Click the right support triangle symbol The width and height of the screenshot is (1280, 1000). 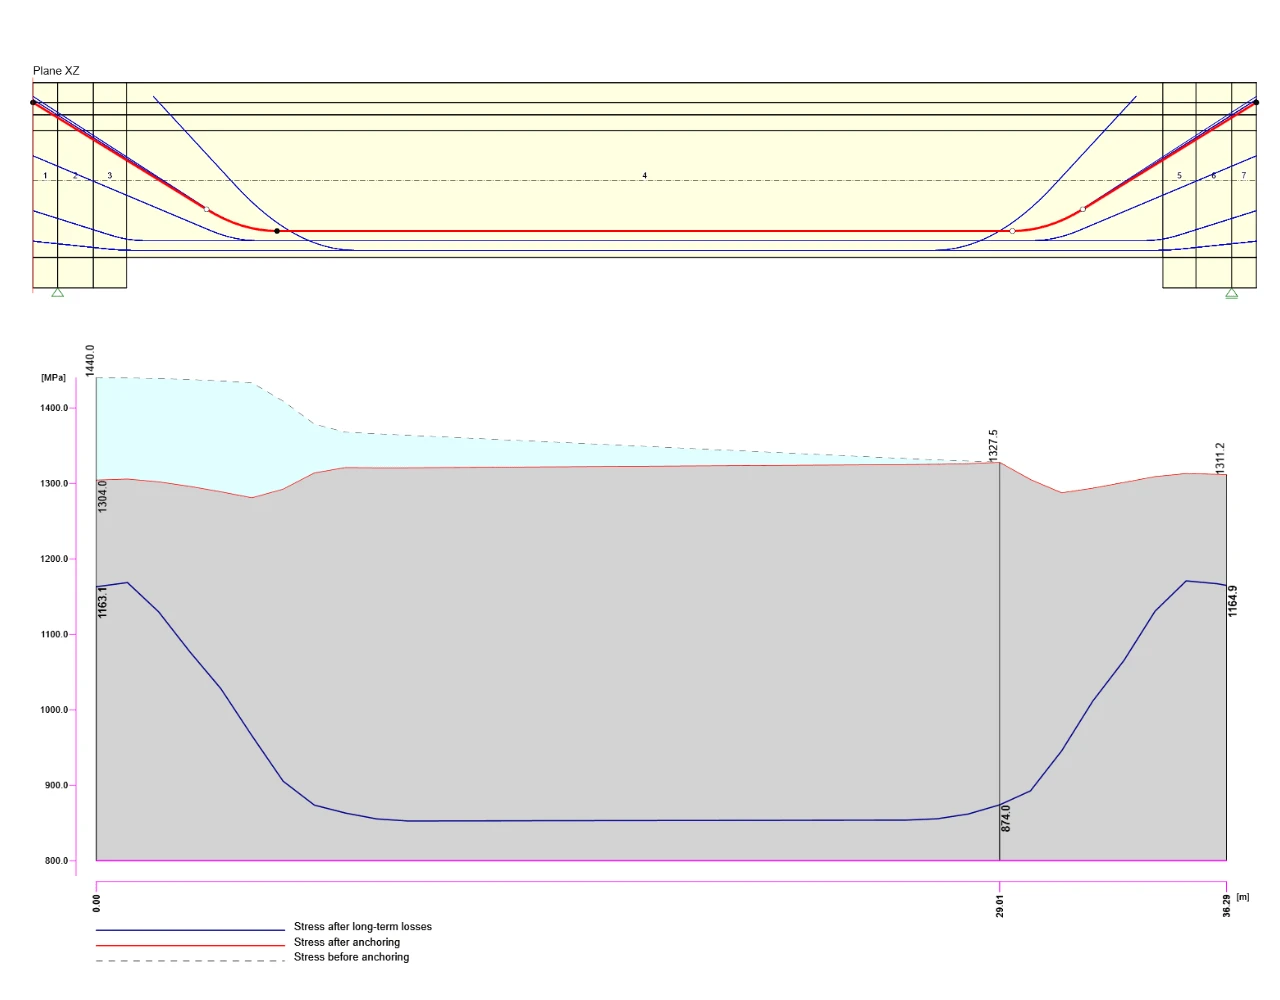coord(1232,293)
